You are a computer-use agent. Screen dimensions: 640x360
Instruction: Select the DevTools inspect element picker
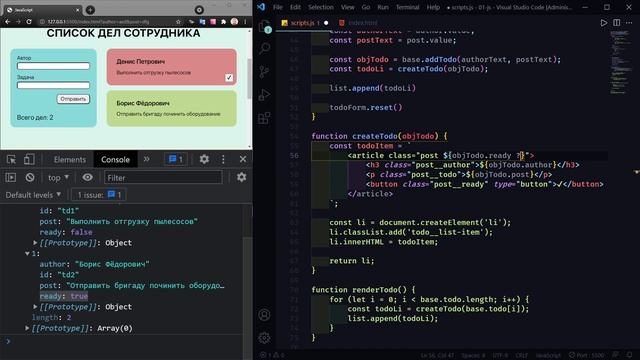(11, 159)
